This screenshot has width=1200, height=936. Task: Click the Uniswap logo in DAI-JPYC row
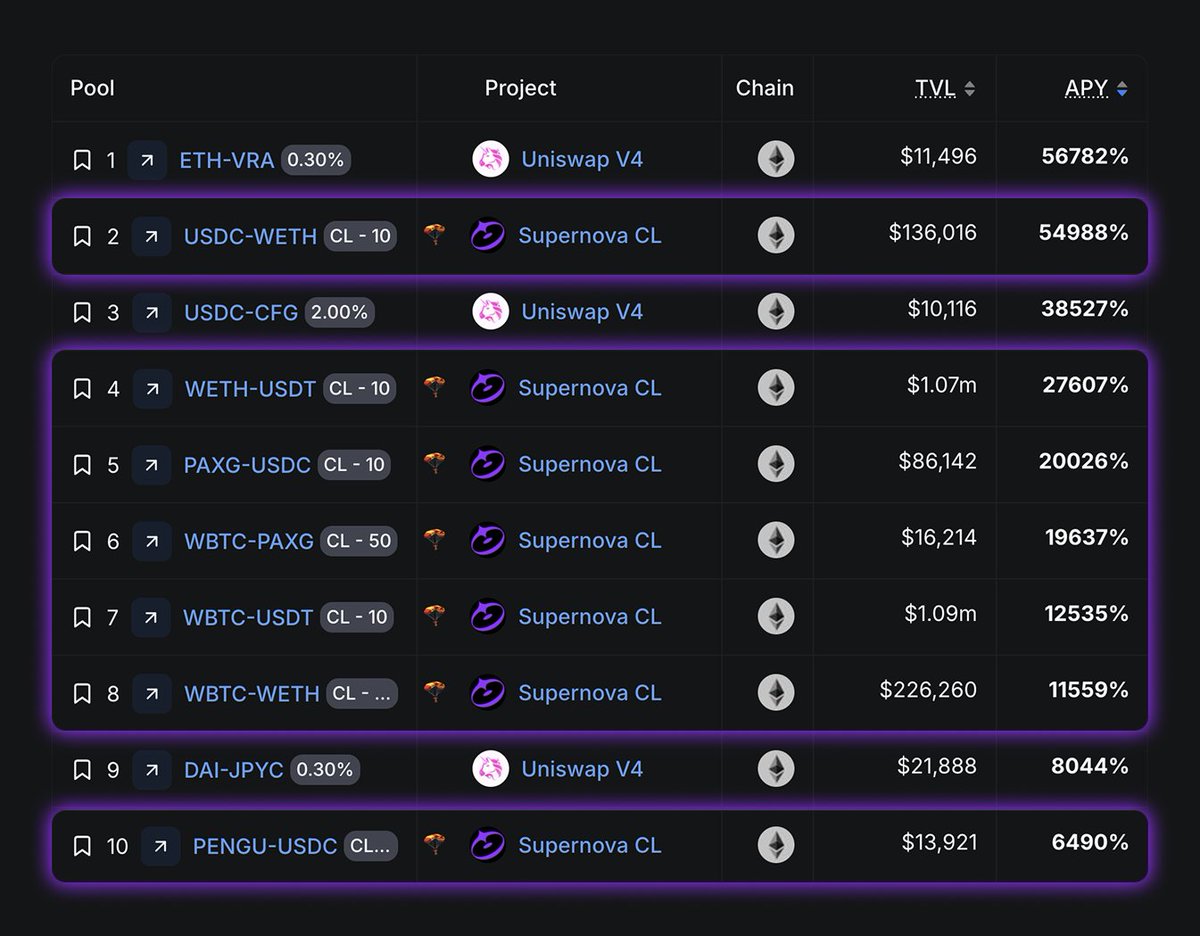coord(491,769)
